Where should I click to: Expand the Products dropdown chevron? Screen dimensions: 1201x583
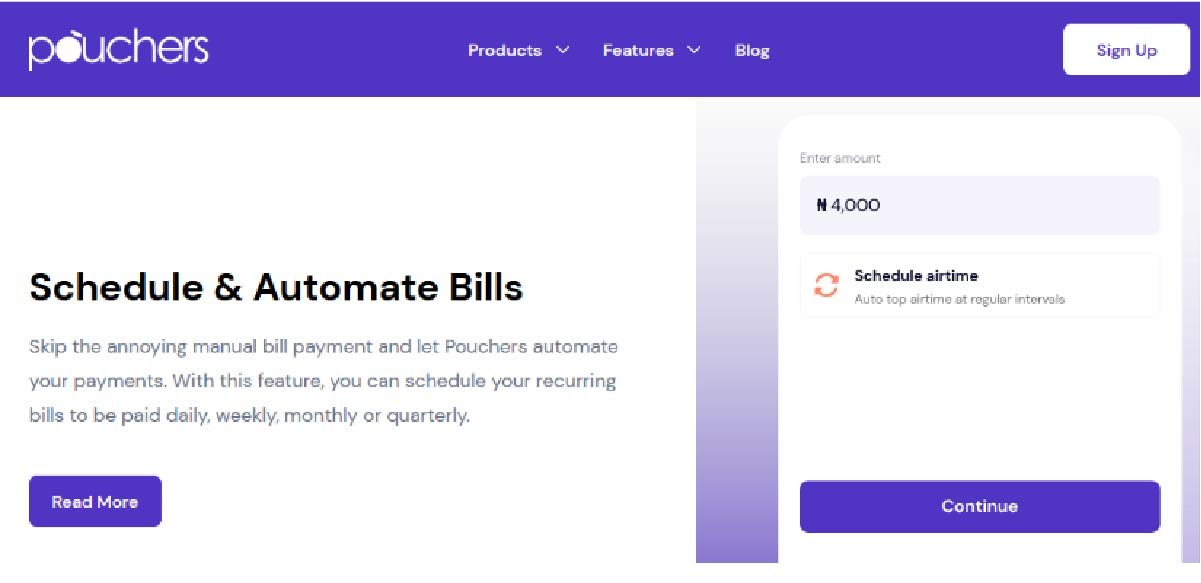(x=563, y=50)
